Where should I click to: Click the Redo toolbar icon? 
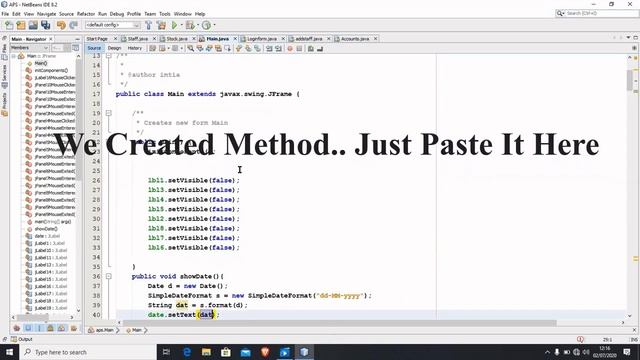tap(73, 25)
